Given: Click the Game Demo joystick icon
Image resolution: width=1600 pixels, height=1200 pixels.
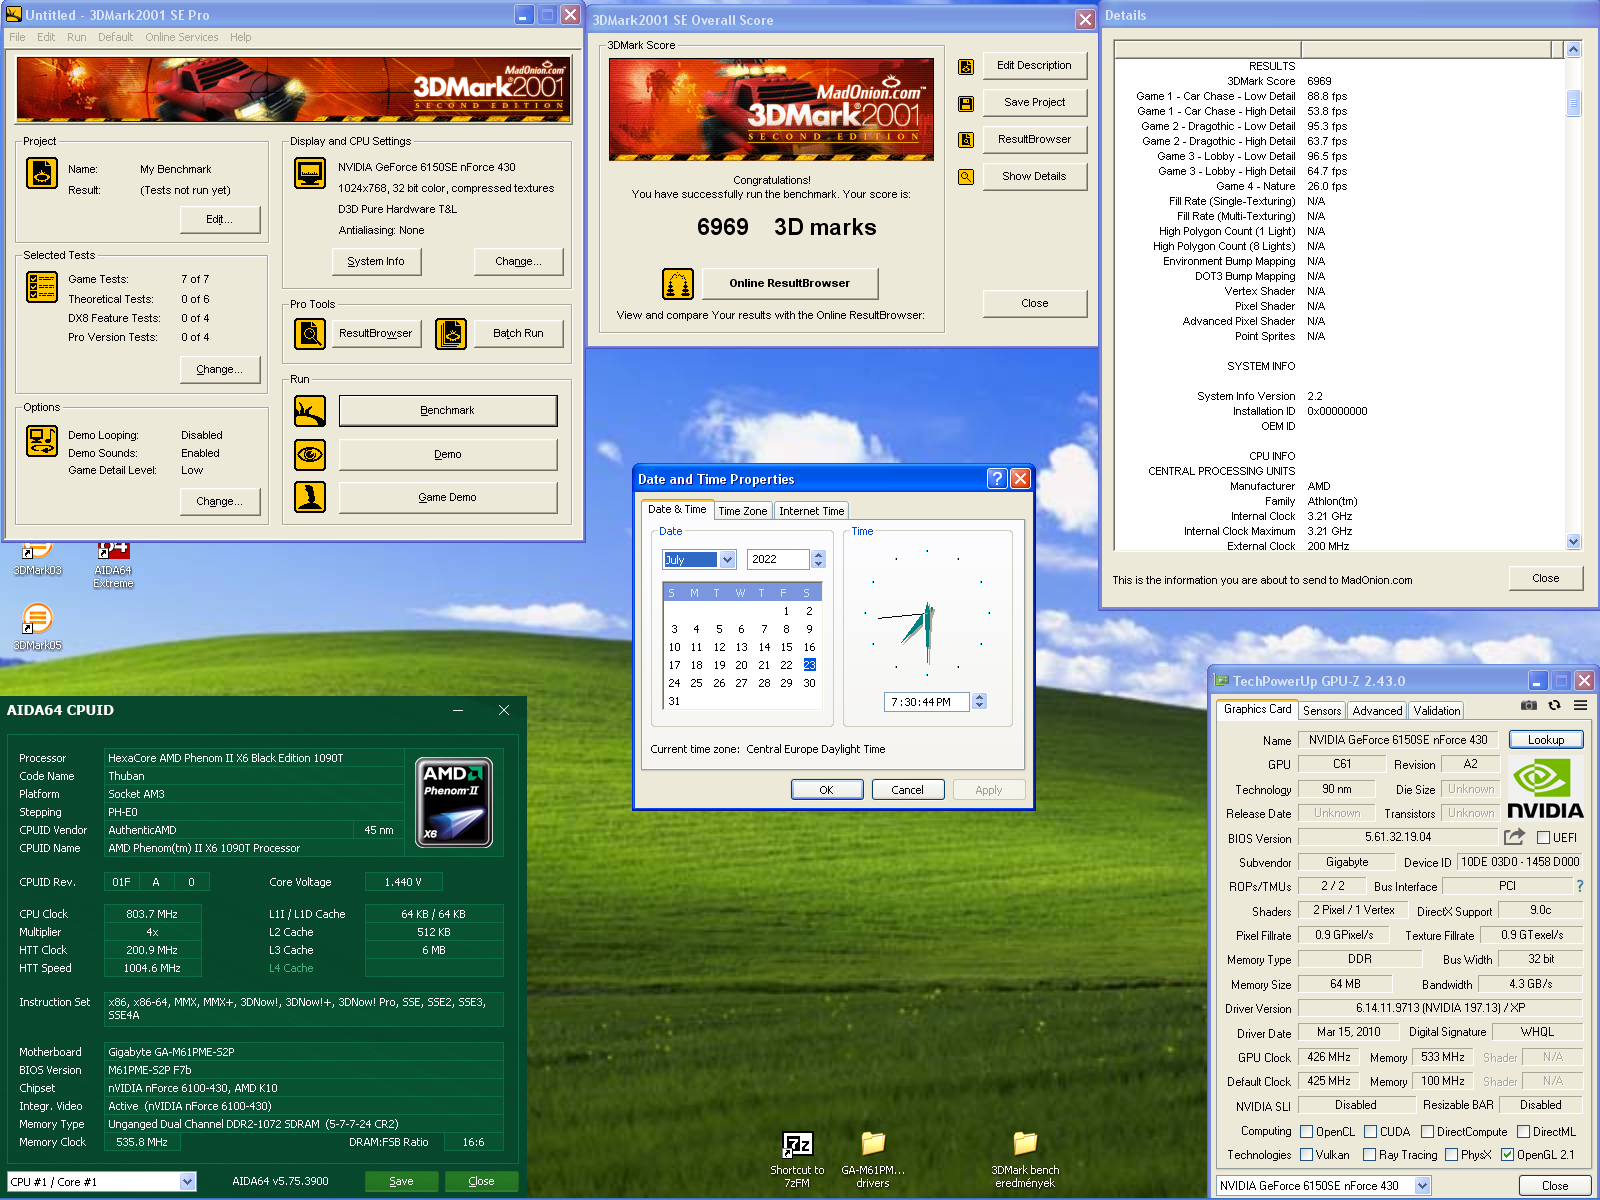Looking at the screenshot, I should [x=310, y=497].
